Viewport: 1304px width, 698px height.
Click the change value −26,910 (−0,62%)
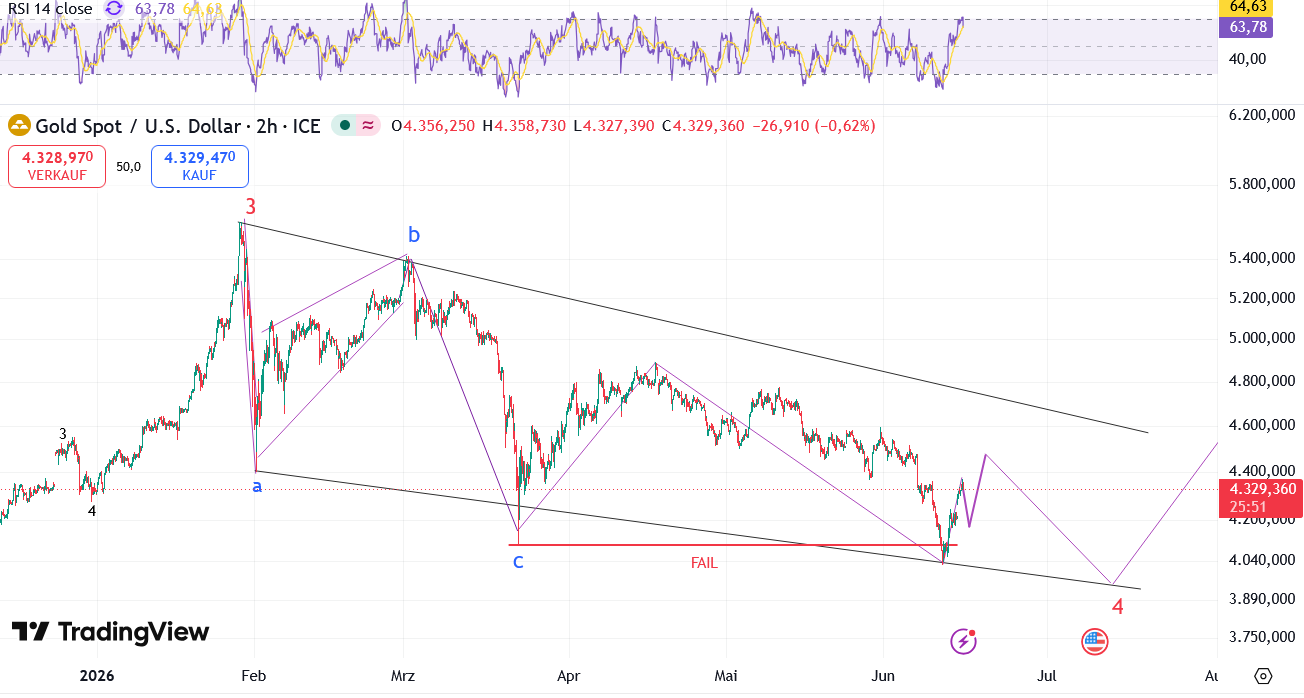coord(814,126)
